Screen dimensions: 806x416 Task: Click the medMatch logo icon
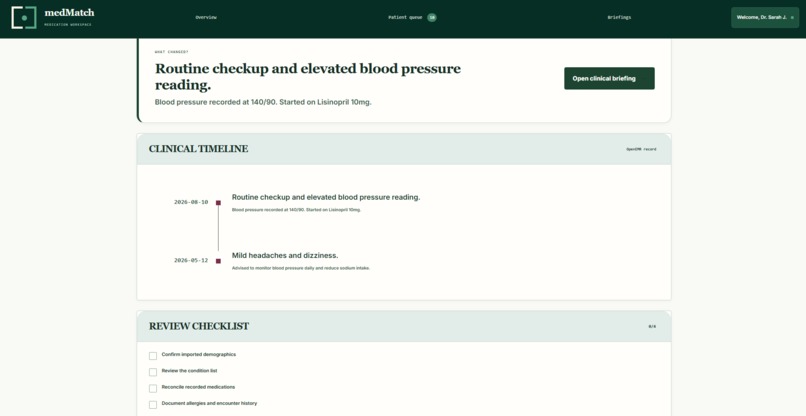(x=24, y=17)
